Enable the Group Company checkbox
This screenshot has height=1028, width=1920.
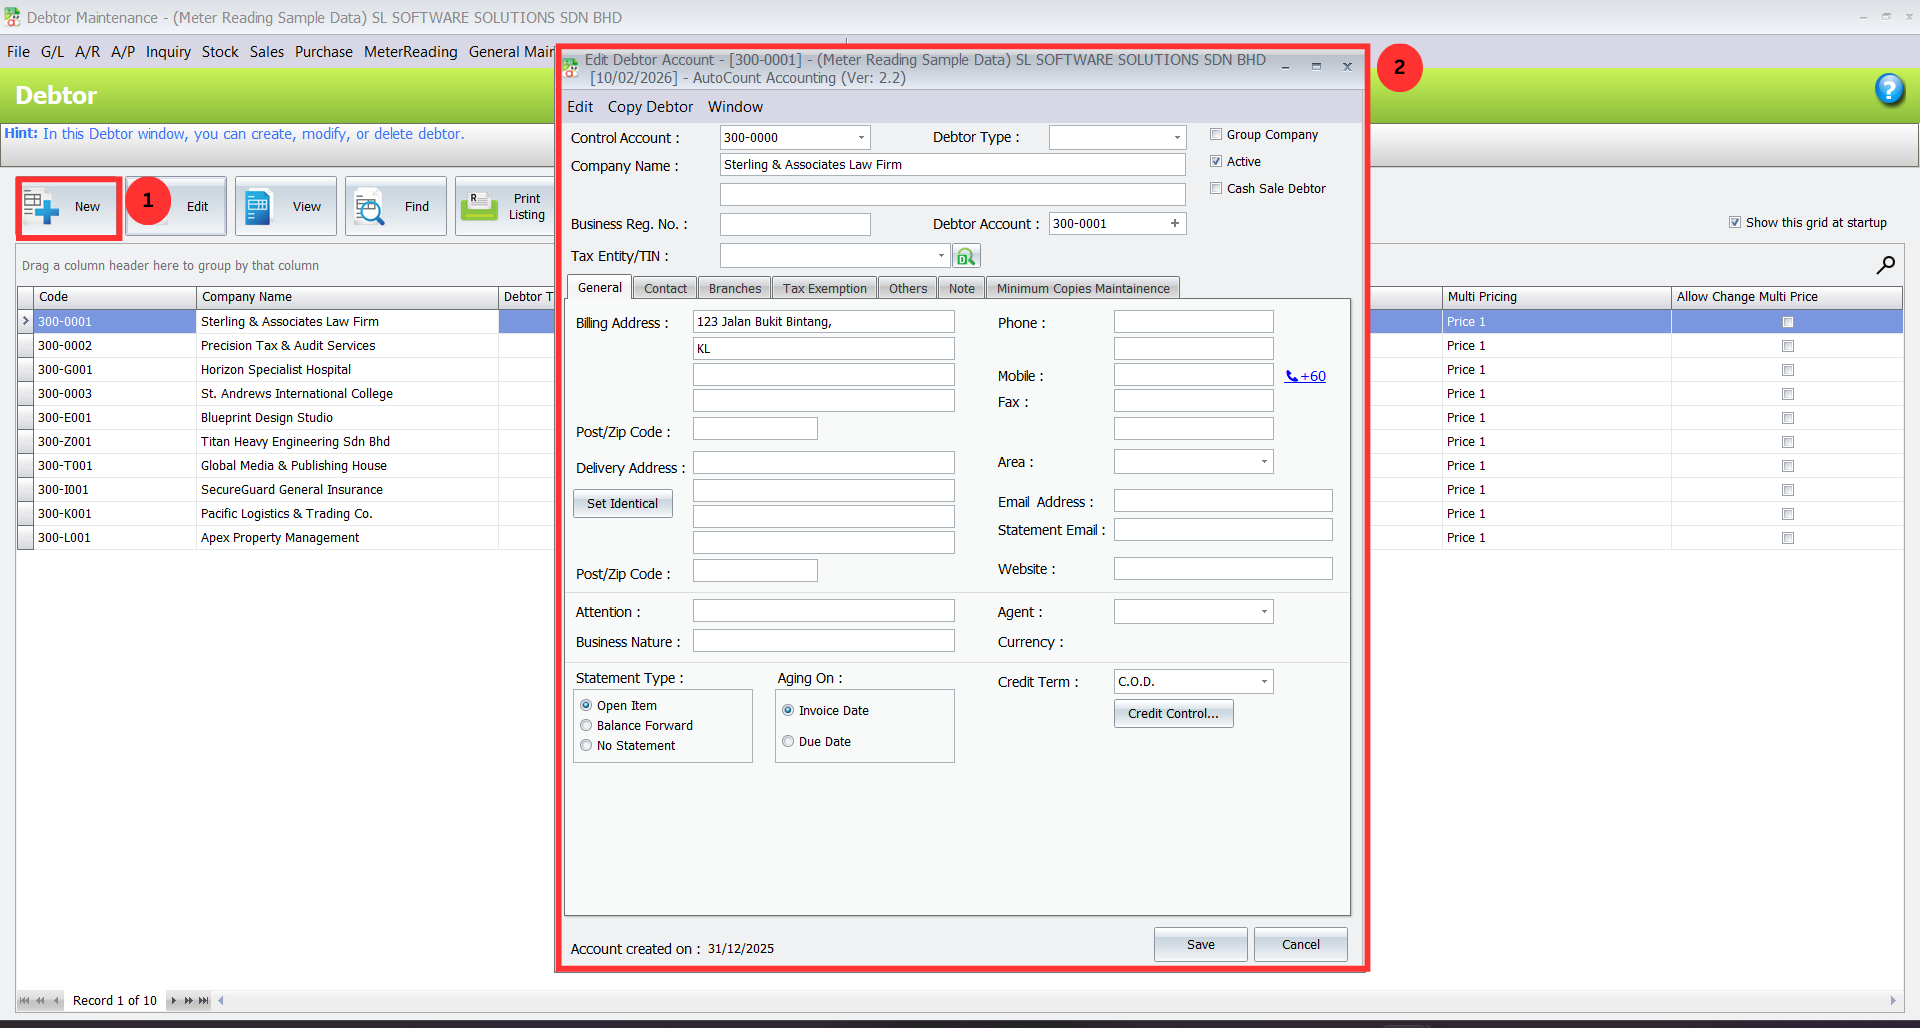tap(1216, 134)
